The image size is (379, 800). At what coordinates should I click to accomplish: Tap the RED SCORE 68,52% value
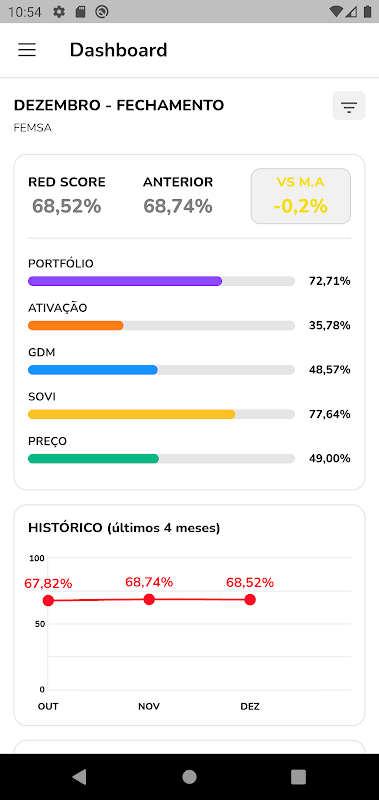coord(67,206)
